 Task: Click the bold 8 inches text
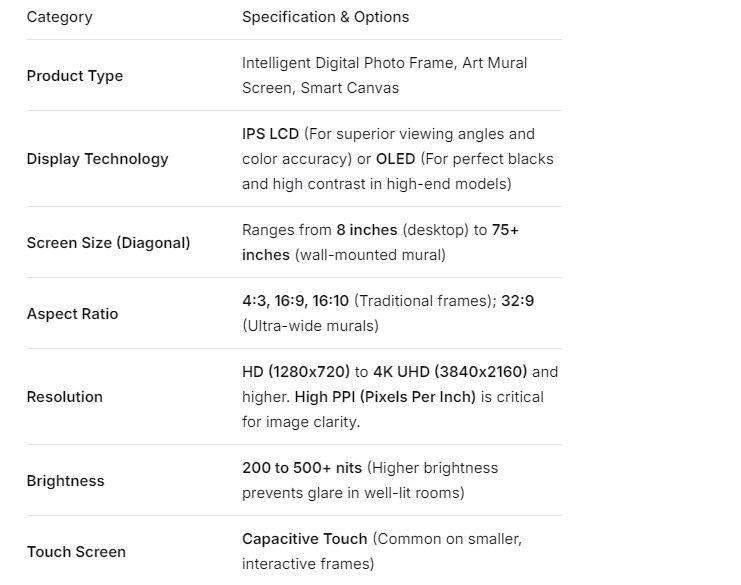(367, 230)
